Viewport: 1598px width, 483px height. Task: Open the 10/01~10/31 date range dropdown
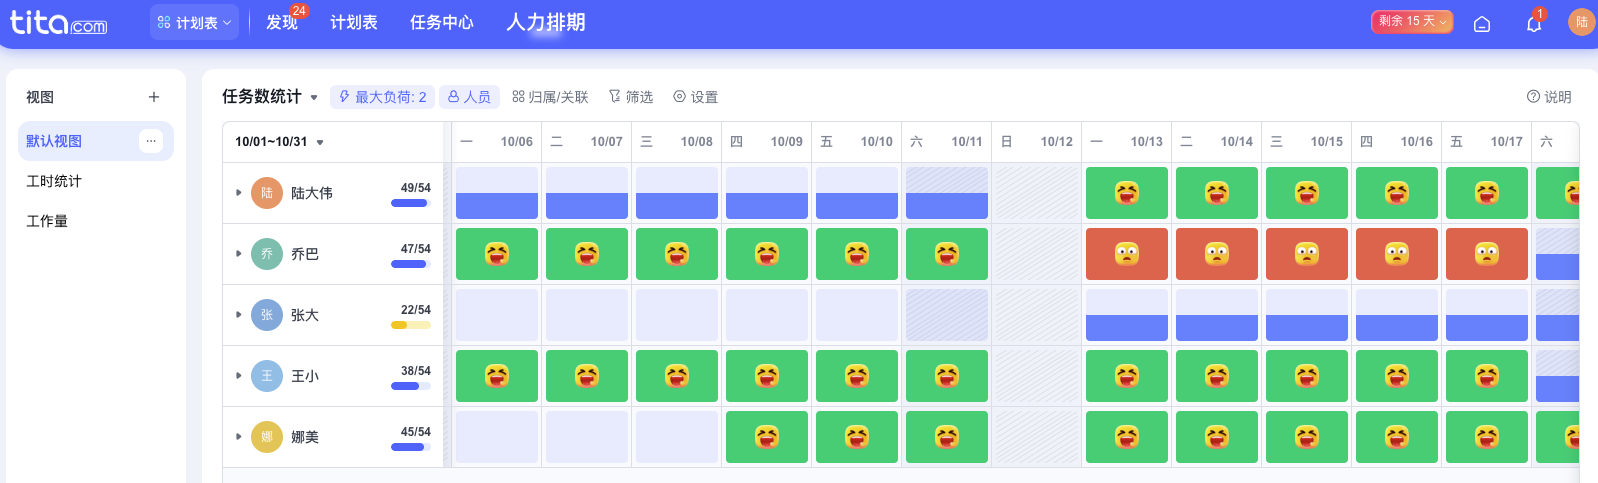[280, 142]
